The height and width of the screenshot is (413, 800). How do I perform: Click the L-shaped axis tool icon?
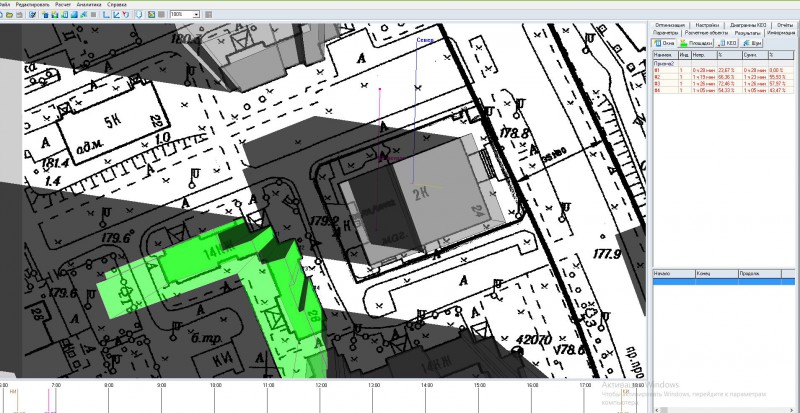click(x=106, y=14)
